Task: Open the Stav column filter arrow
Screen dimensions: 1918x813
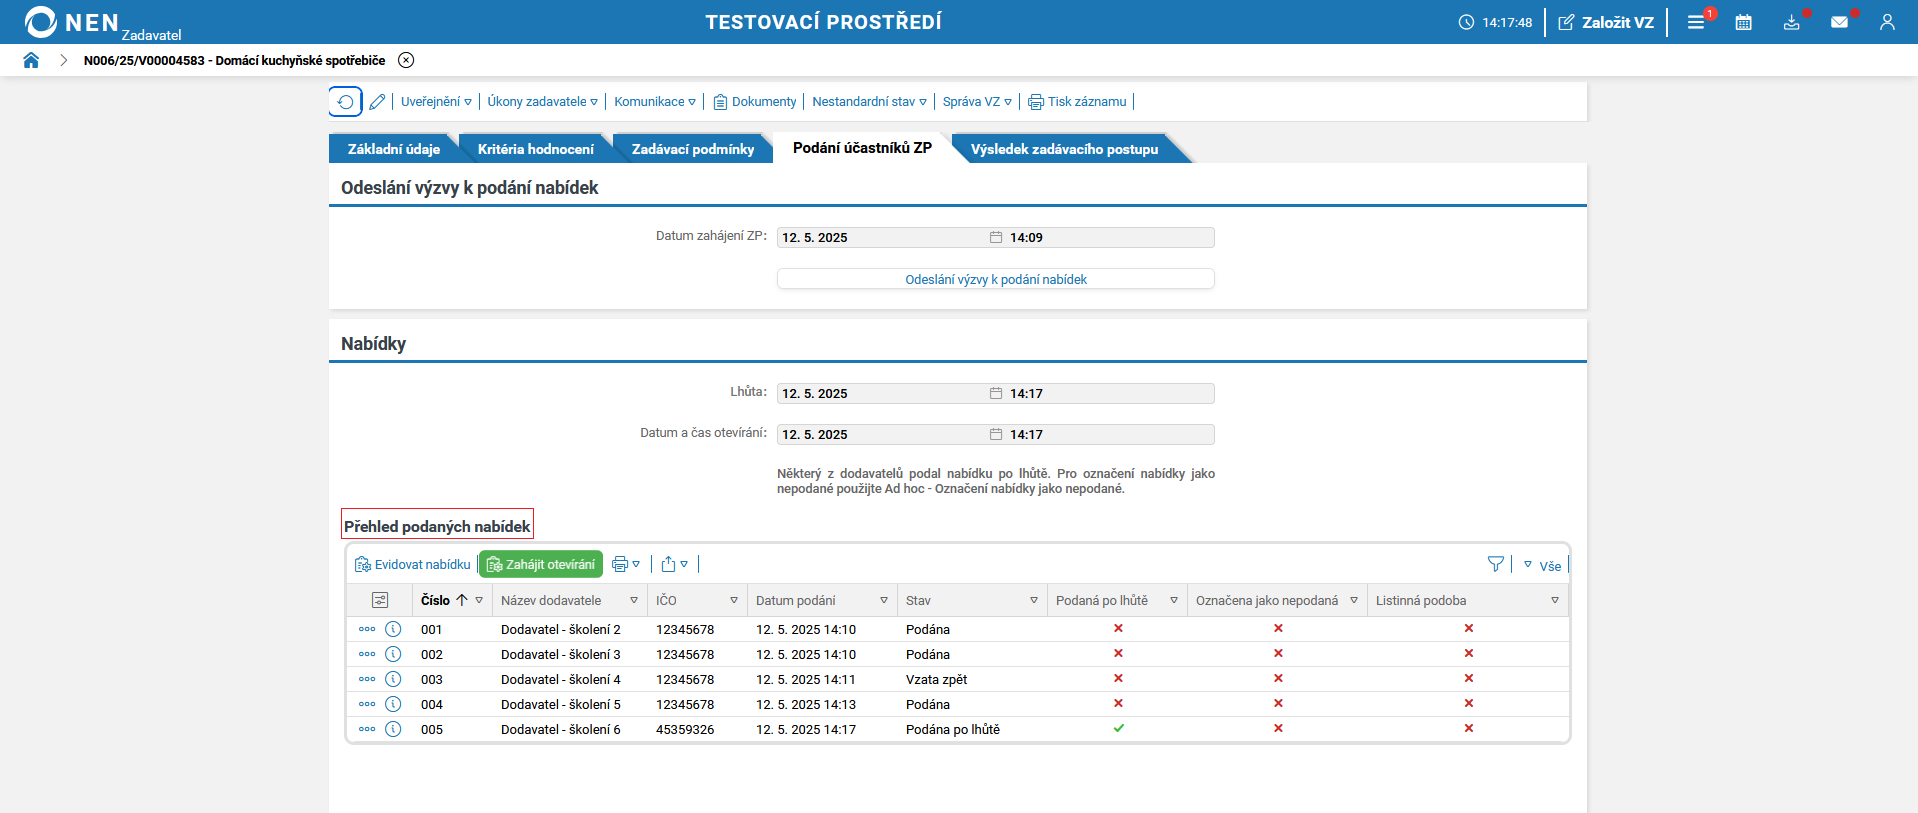Action: [1034, 601]
